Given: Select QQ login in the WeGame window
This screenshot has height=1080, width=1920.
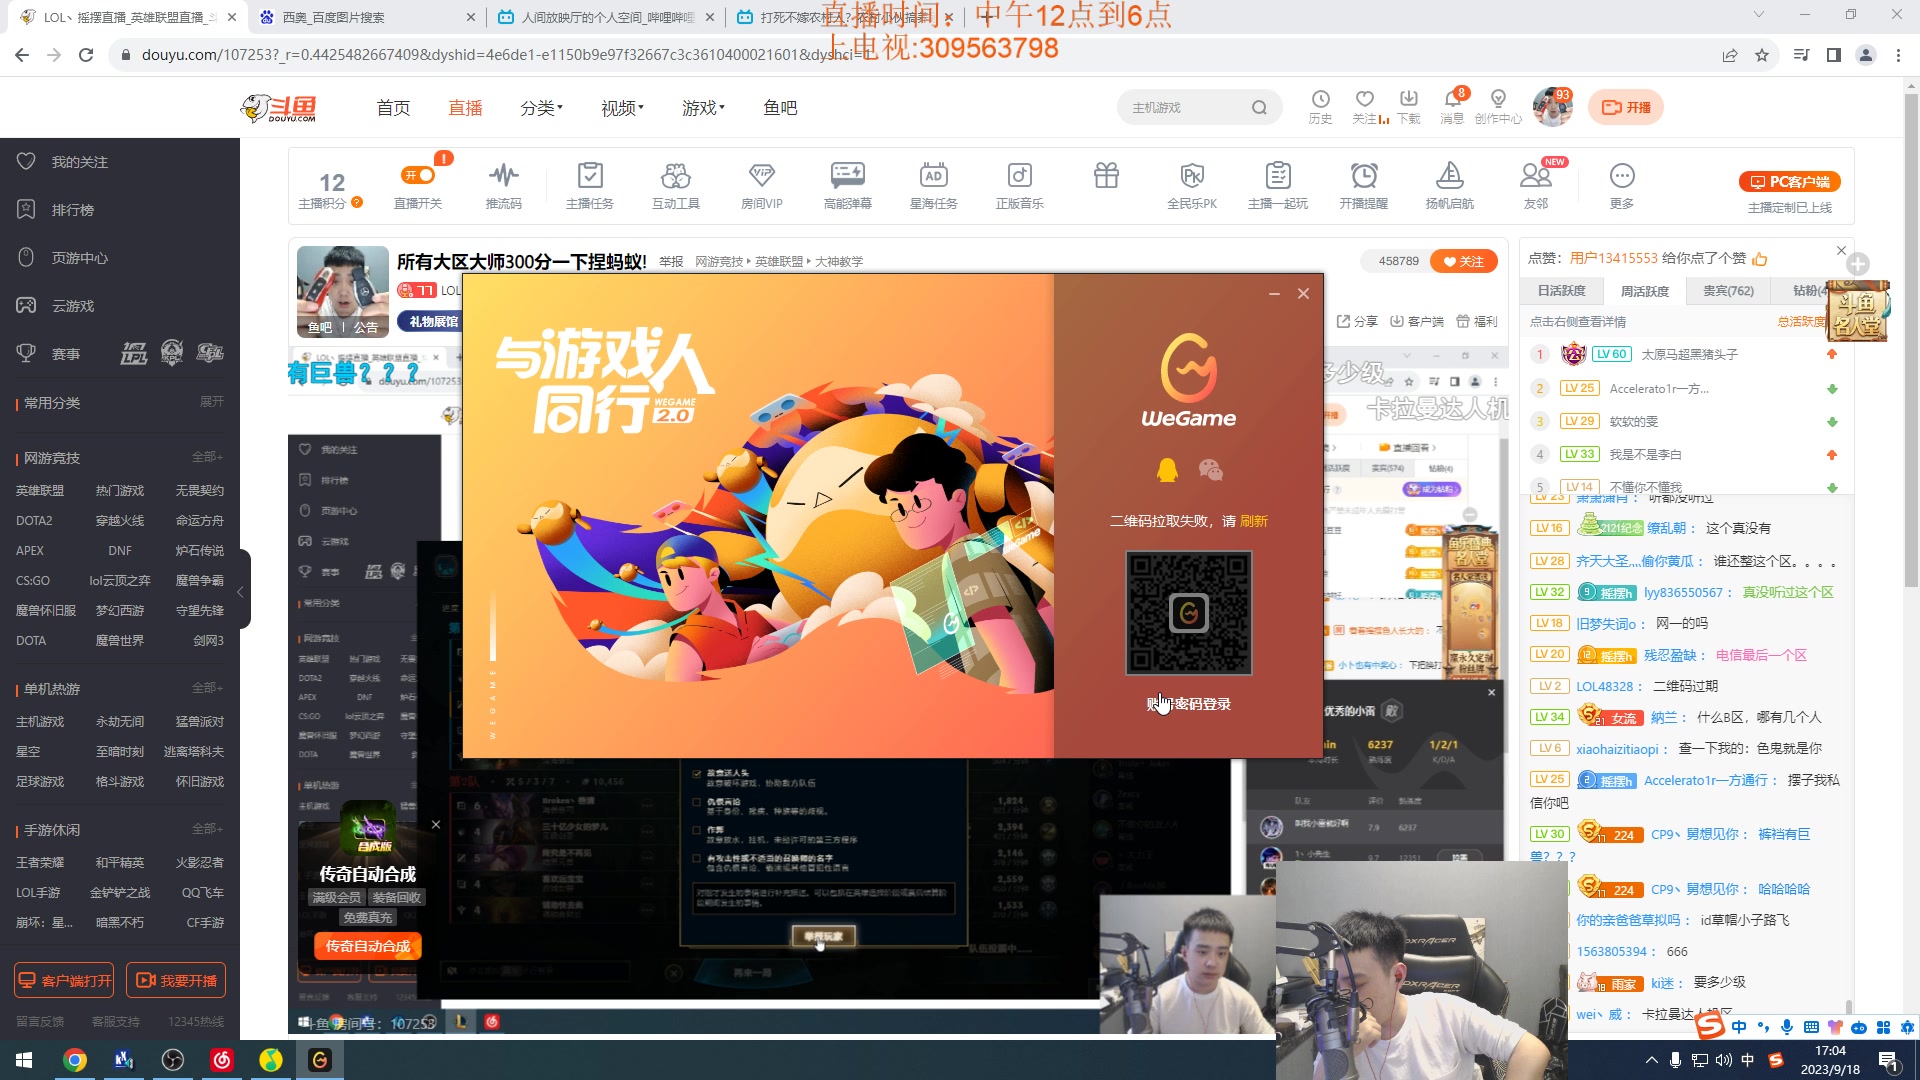Looking at the screenshot, I should 1167,469.
